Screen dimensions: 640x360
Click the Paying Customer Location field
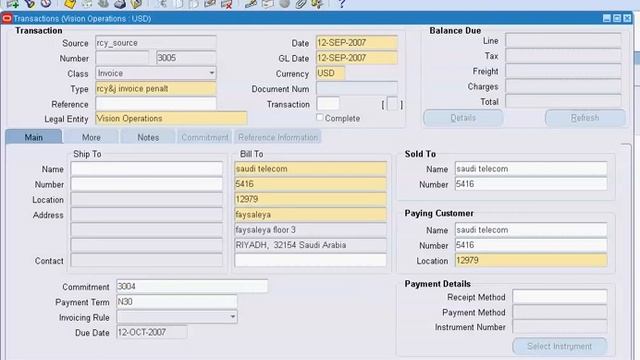531,260
